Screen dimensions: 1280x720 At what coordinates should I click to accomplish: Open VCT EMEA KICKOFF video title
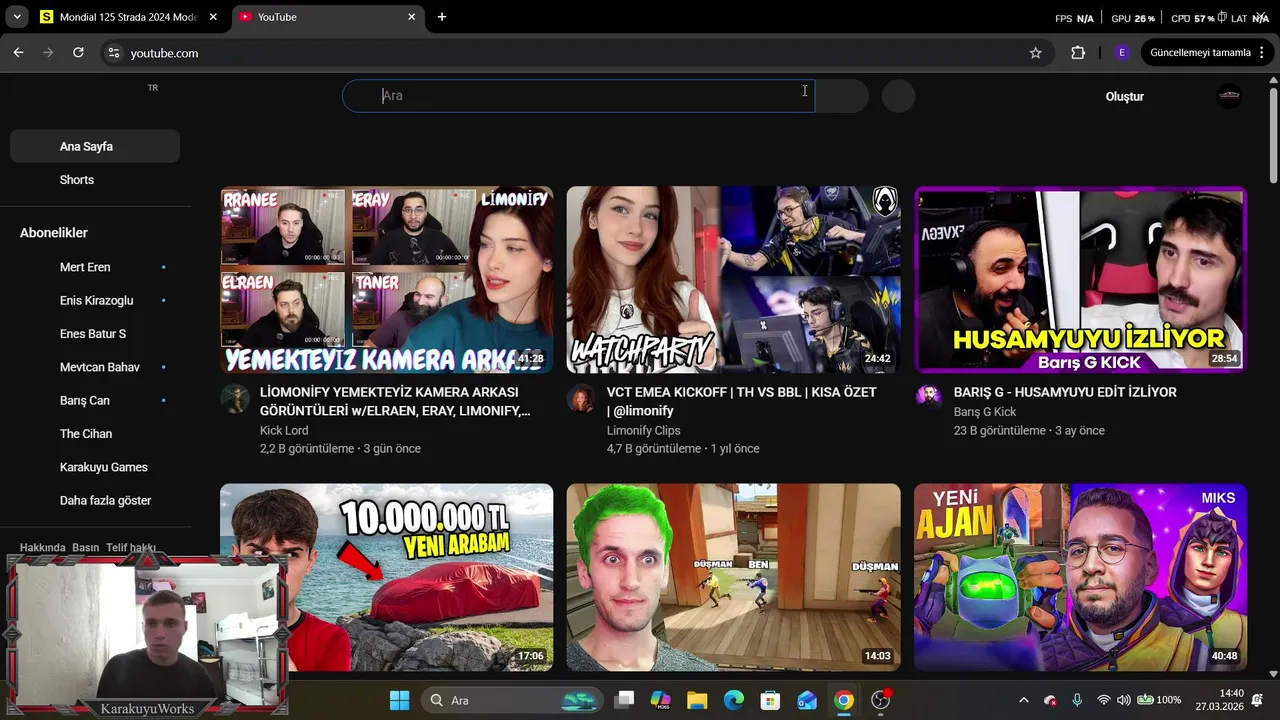741,402
